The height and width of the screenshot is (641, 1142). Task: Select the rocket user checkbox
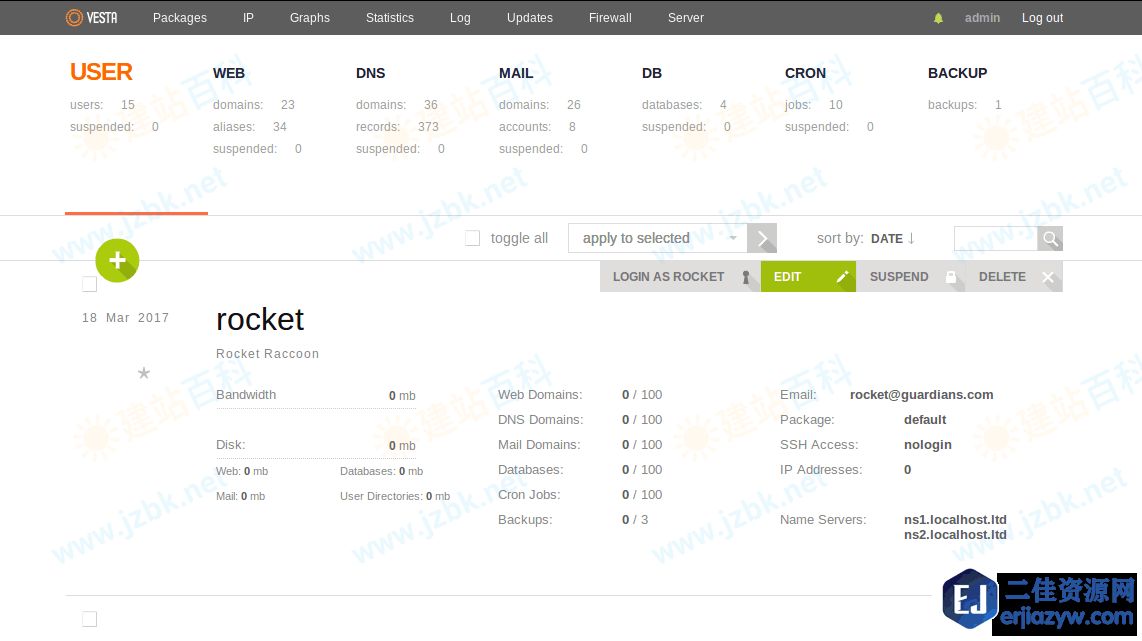pyautogui.click(x=90, y=285)
